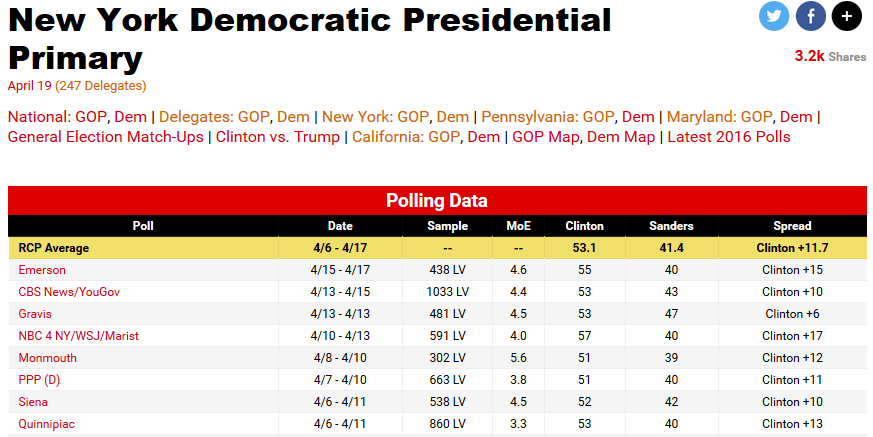Open Latest 2016 Polls
Viewport: 873px width, 437px height.
(x=728, y=137)
